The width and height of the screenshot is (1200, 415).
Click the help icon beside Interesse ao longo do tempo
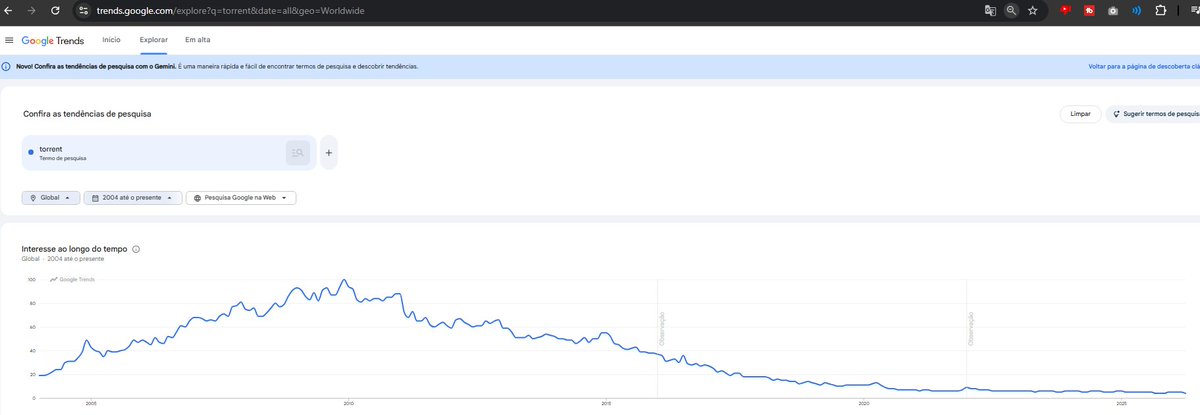click(136, 249)
